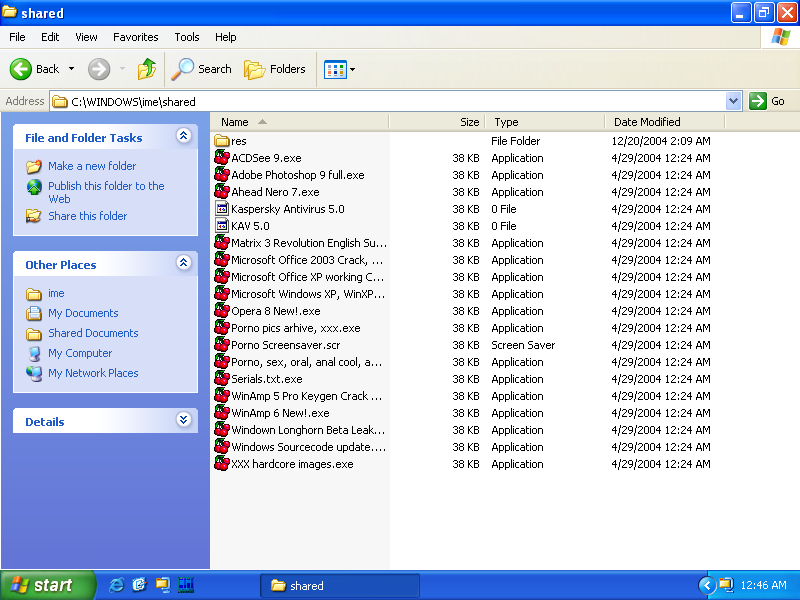Open the Shared Documents link
This screenshot has height=600, width=800.
(93, 333)
